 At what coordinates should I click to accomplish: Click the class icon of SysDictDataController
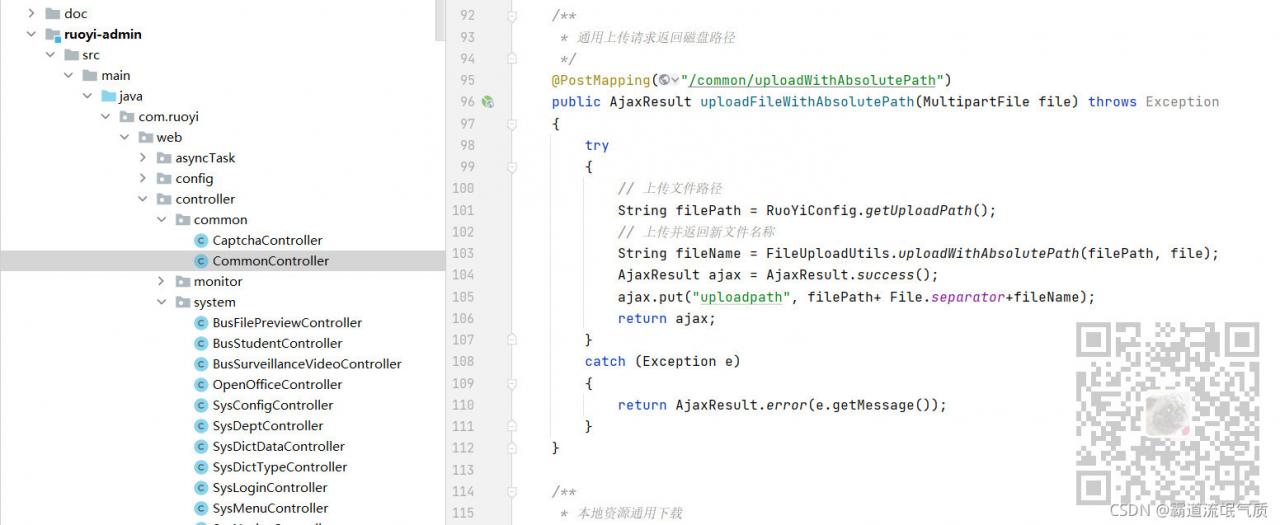tap(201, 447)
